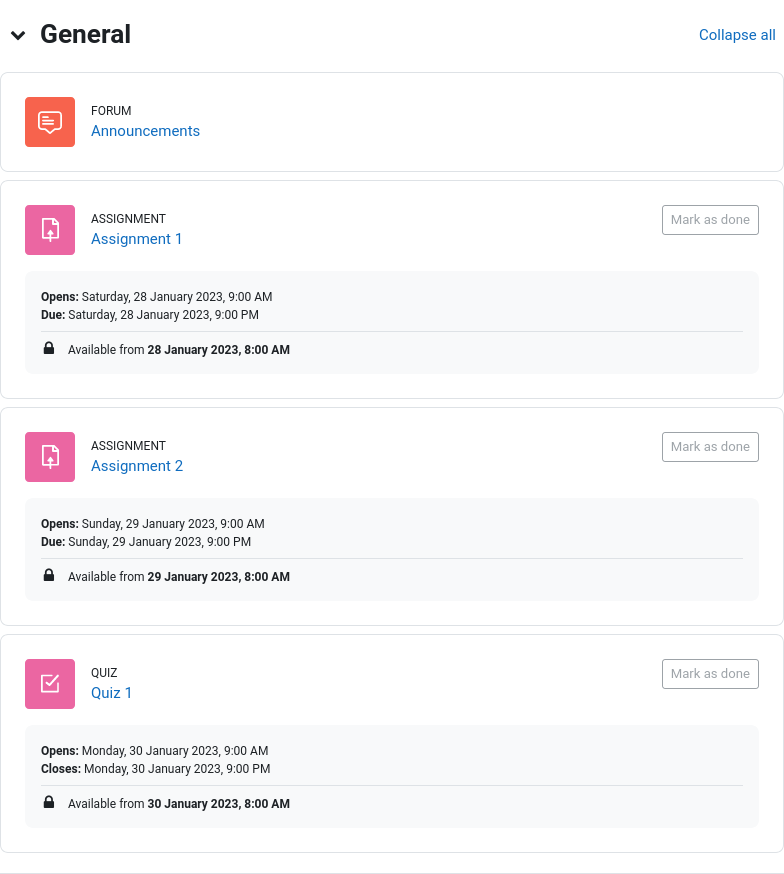The width and height of the screenshot is (784, 874).
Task: Click the pink Assignment 1 upload icon
Action: [50, 230]
